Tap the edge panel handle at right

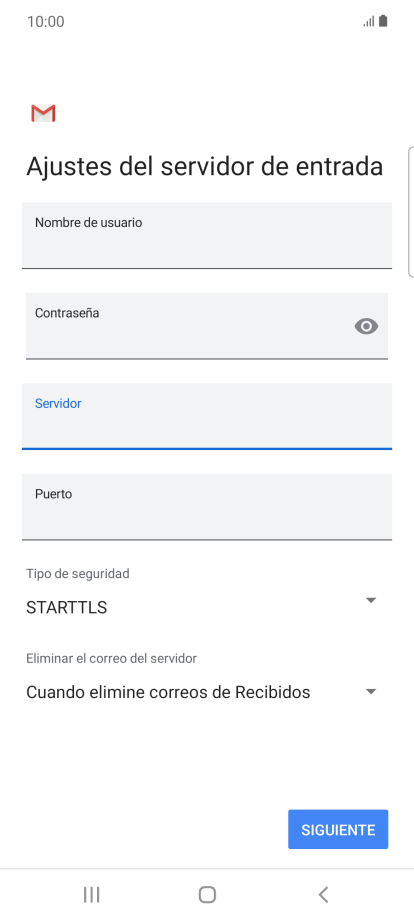pyautogui.click(x=411, y=211)
